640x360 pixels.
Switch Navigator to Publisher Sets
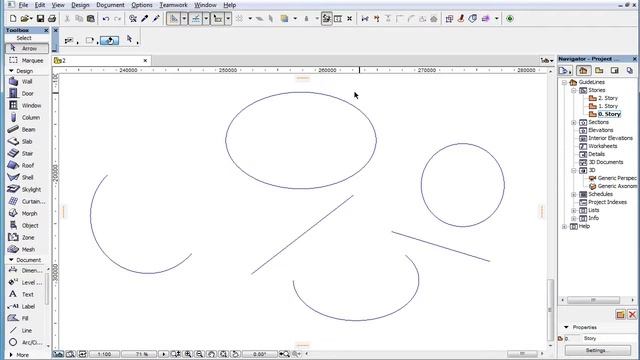pos(630,71)
